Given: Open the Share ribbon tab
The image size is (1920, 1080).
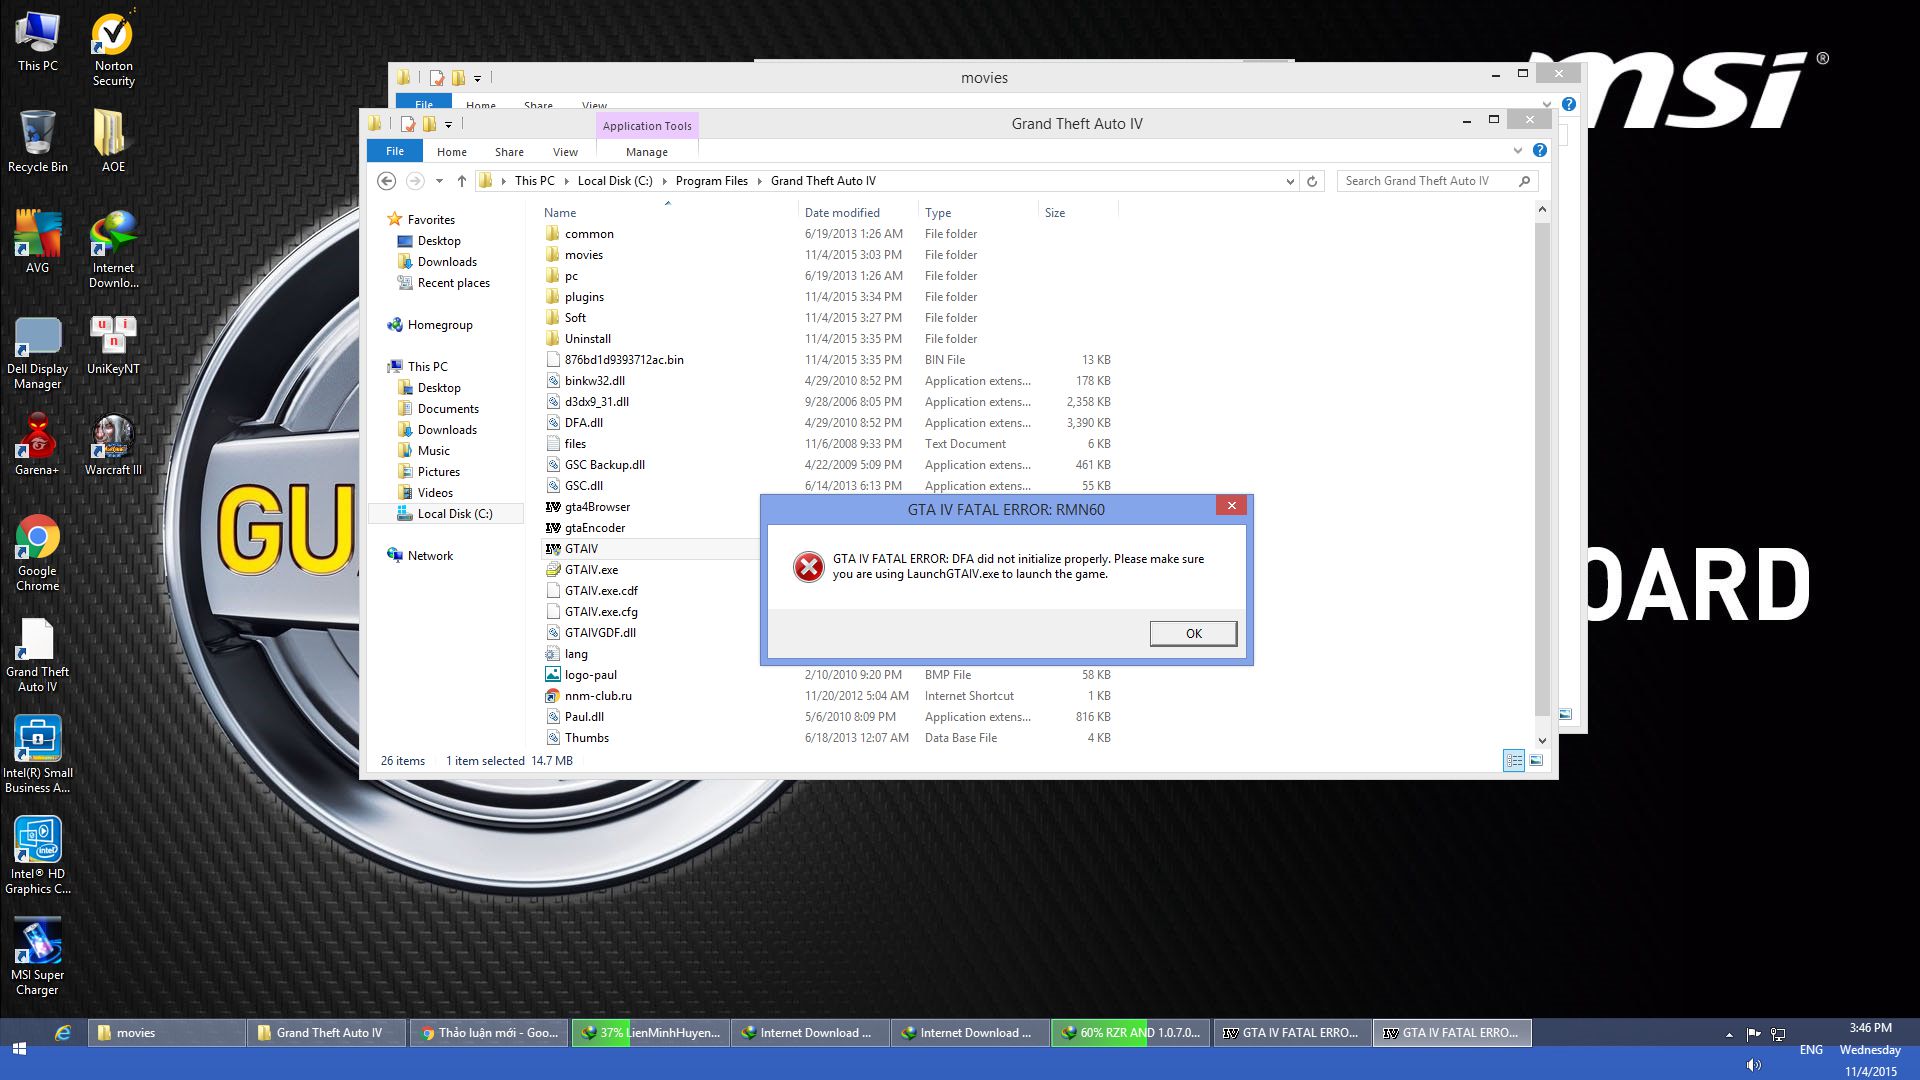Looking at the screenshot, I should (509, 152).
